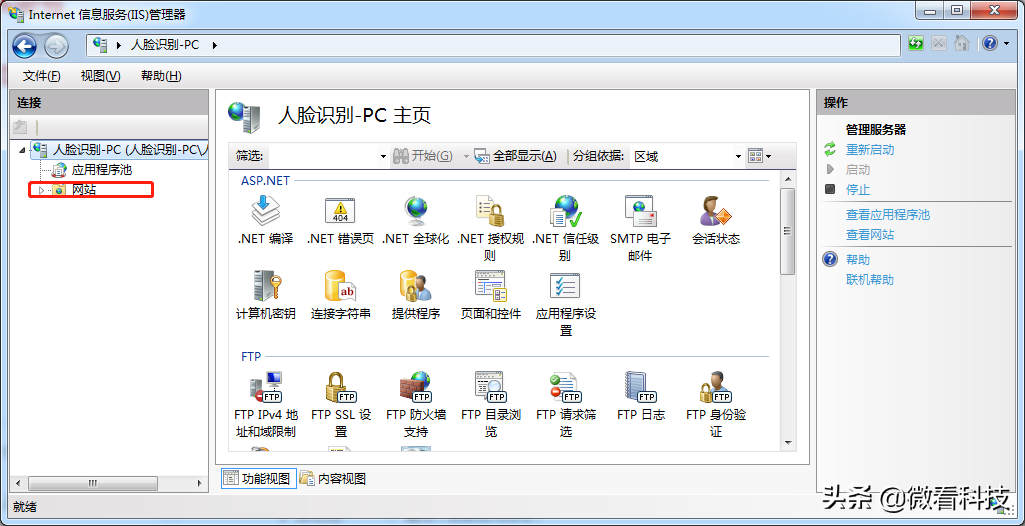
Task: Open the 文件(F) menu
Action: pyautogui.click(x=42, y=76)
